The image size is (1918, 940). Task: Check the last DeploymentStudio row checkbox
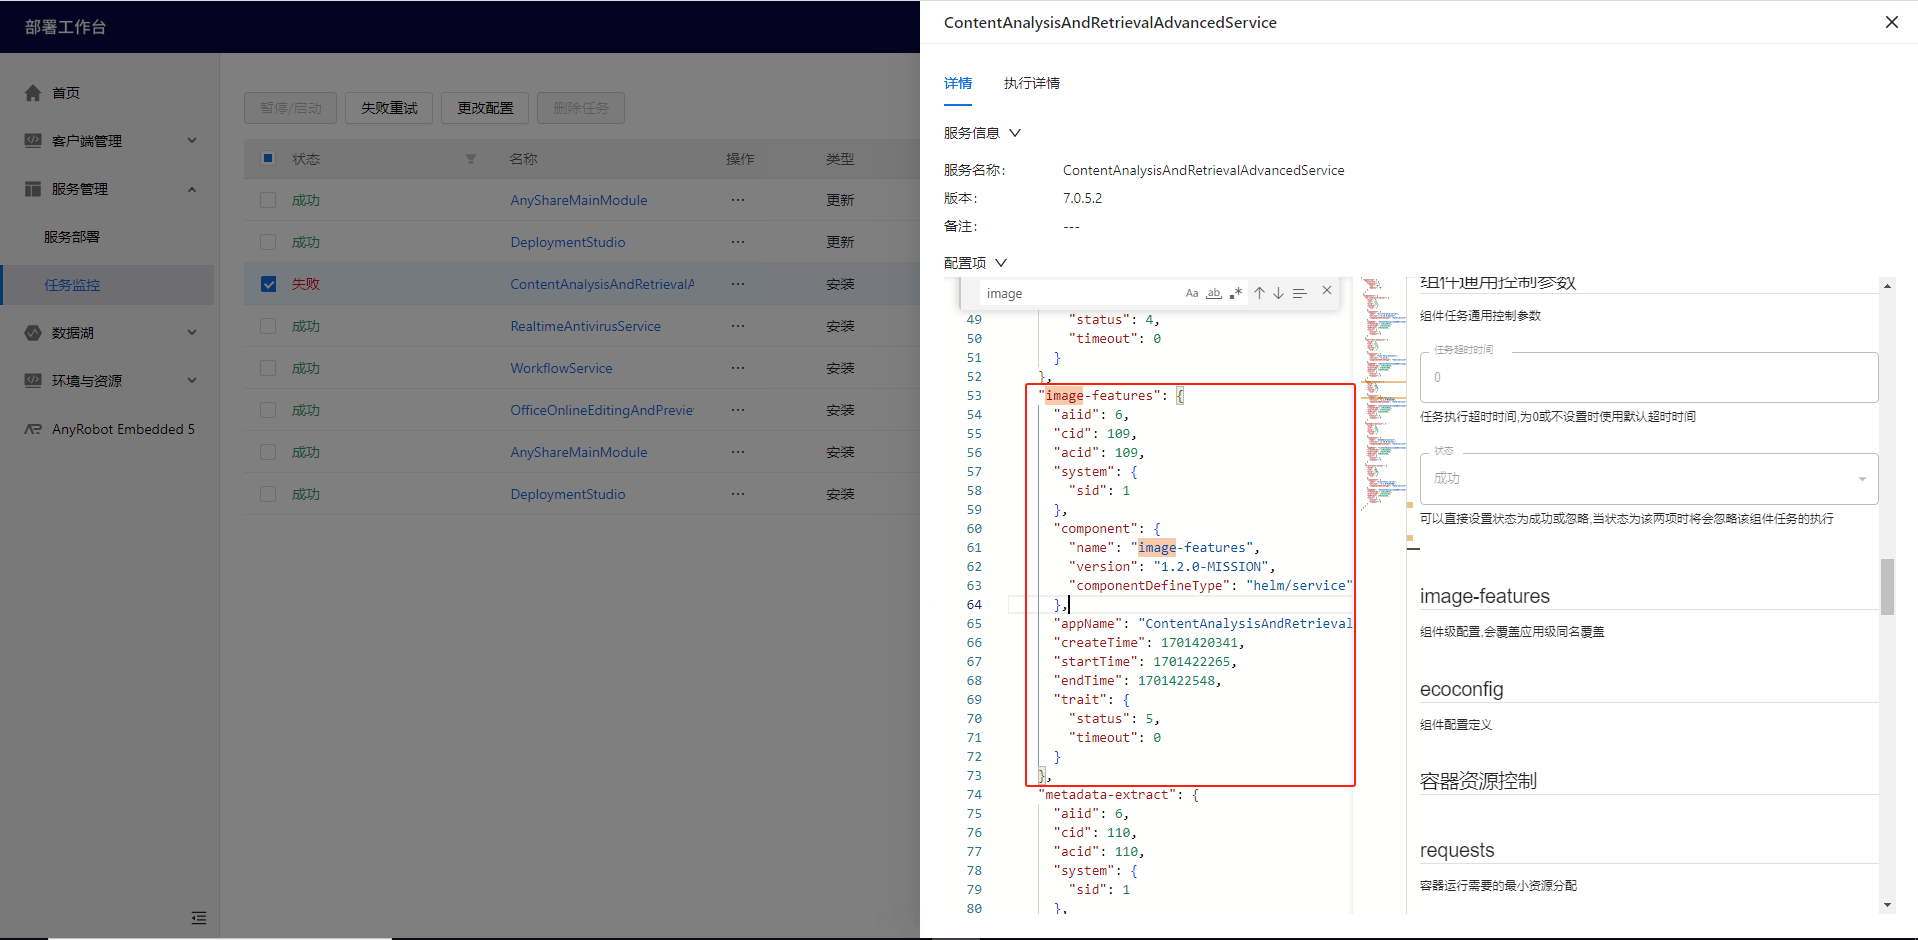tap(268, 494)
